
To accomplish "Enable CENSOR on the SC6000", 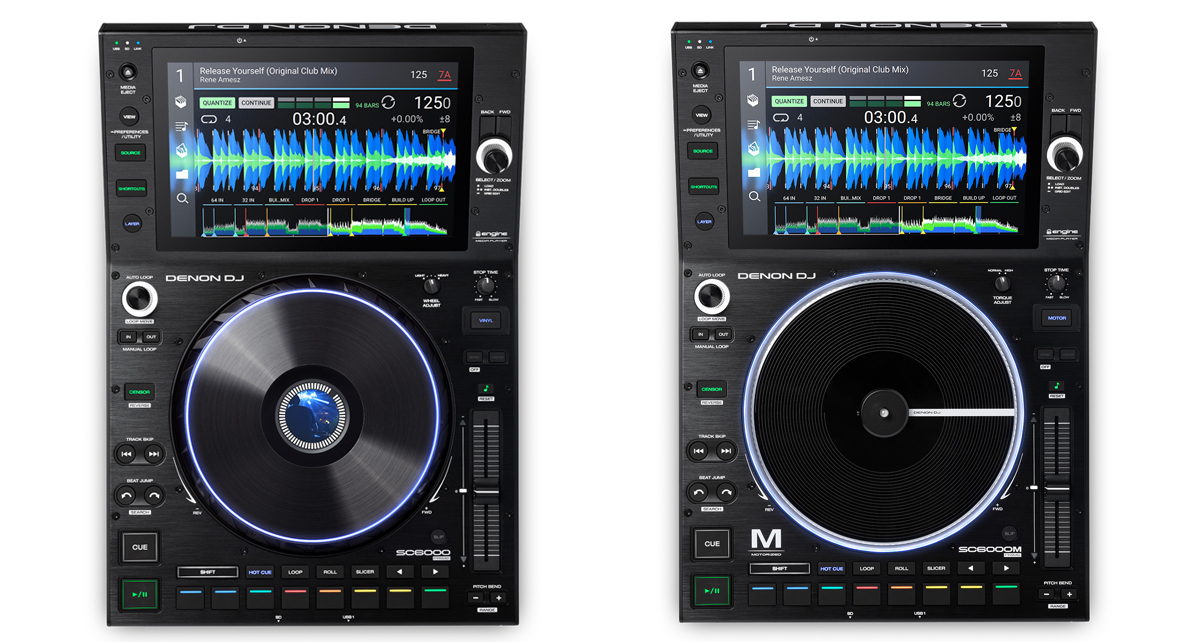I will click(139, 392).
